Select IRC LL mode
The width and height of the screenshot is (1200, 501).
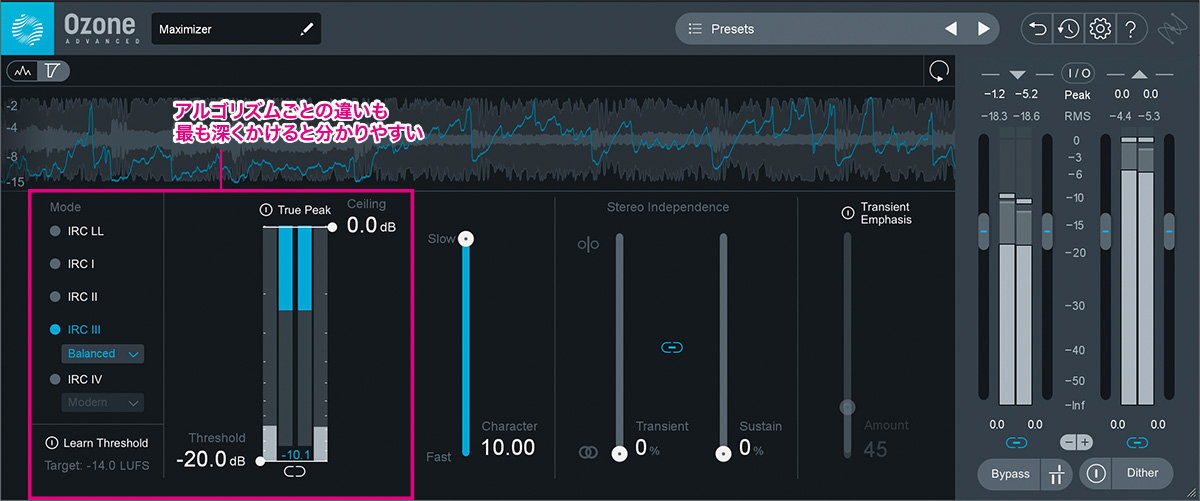tap(77, 231)
